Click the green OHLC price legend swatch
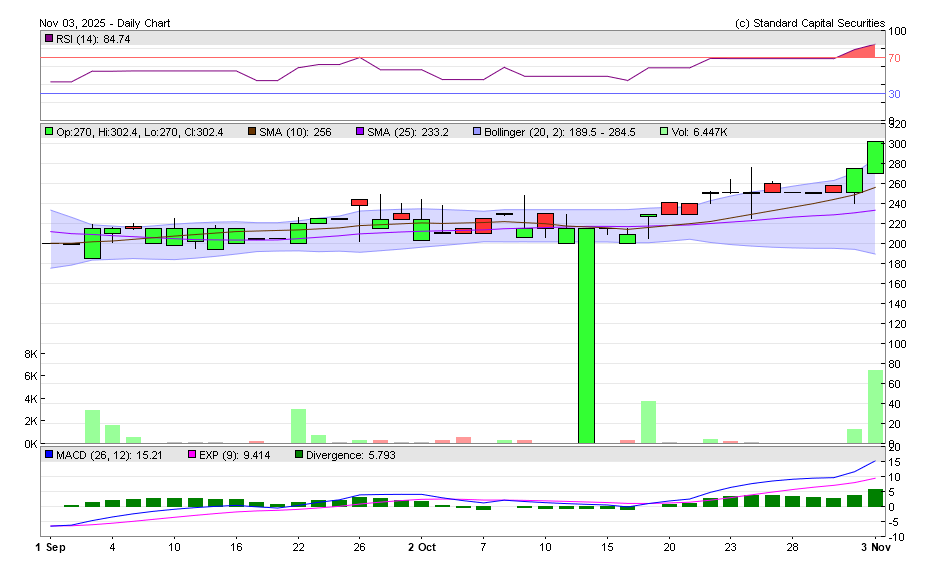 pos(48,131)
